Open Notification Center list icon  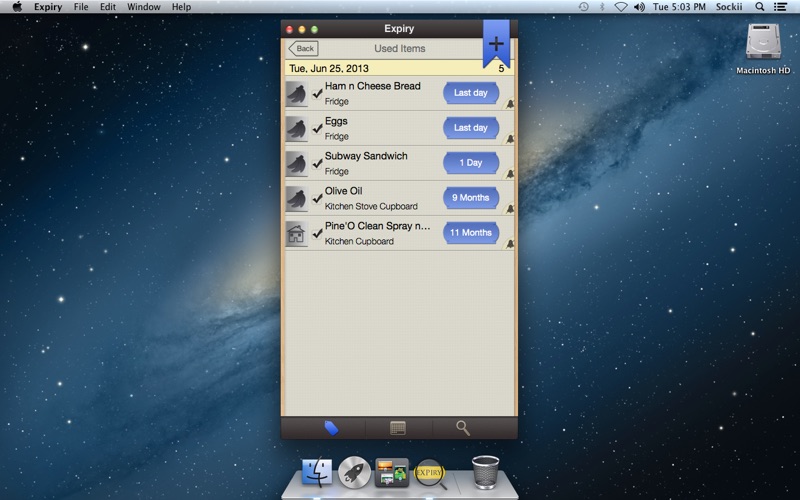pyautogui.click(x=780, y=7)
